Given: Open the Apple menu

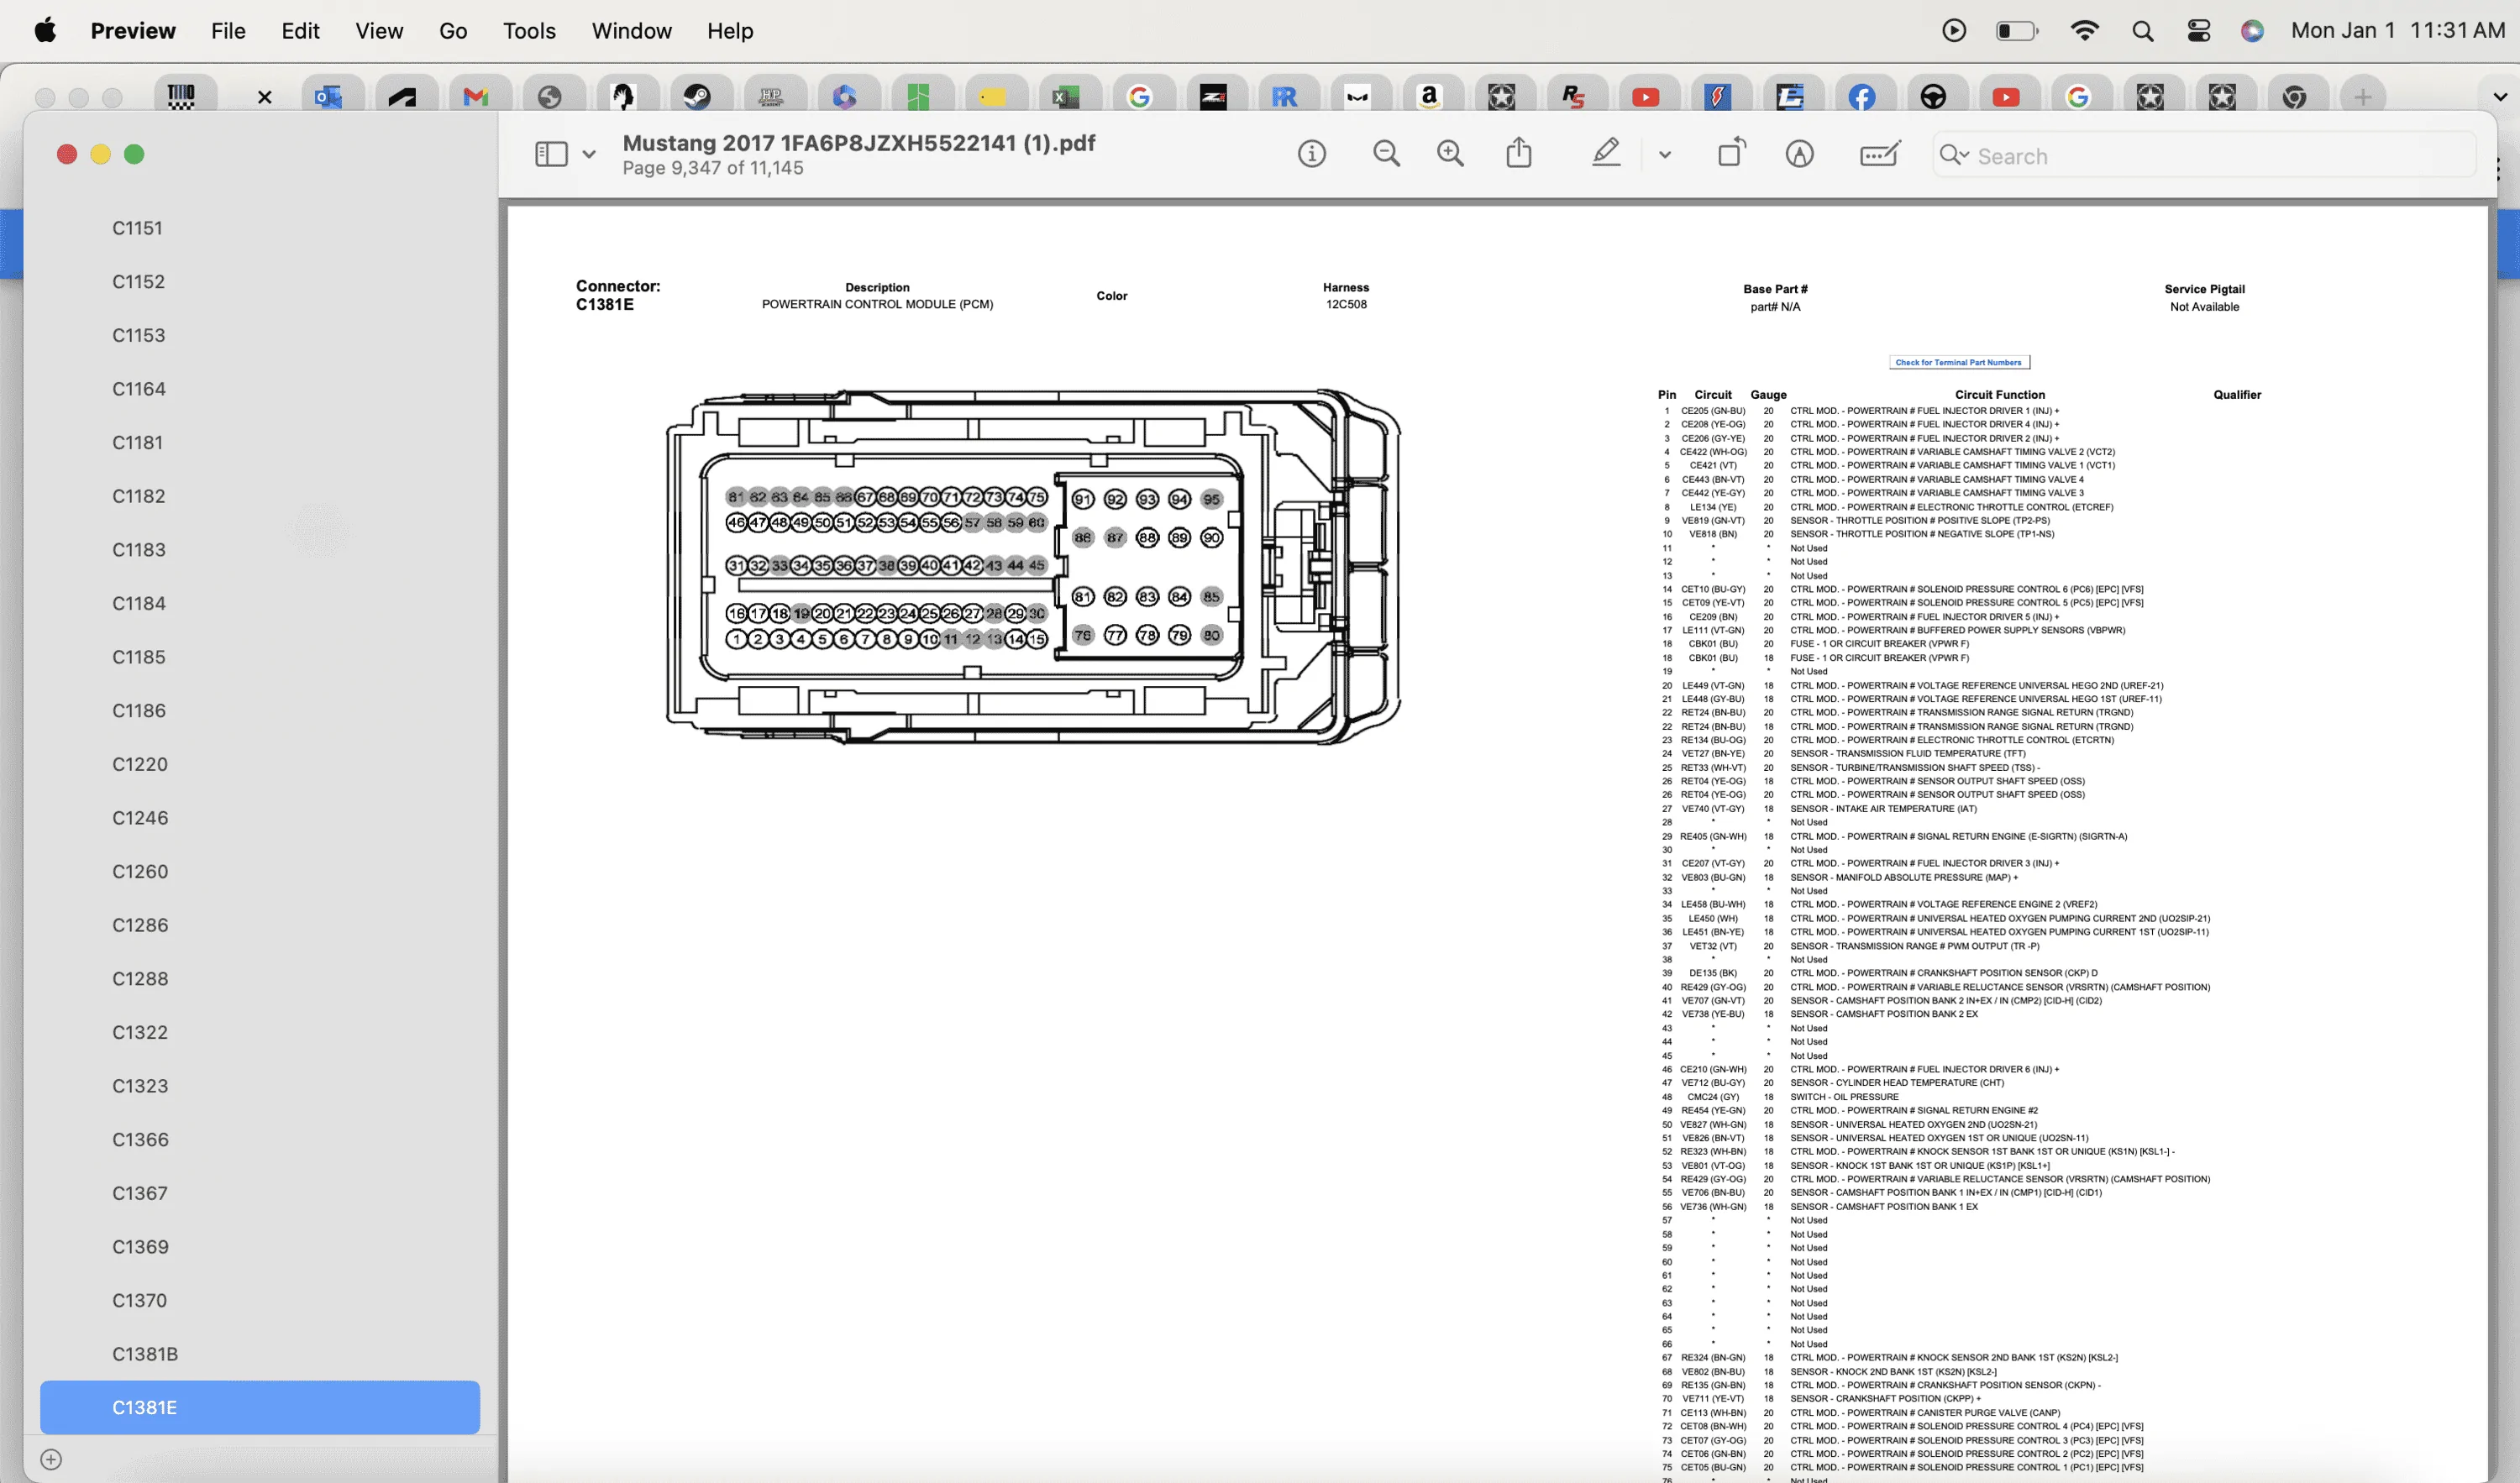Looking at the screenshot, I should click(x=45, y=30).
